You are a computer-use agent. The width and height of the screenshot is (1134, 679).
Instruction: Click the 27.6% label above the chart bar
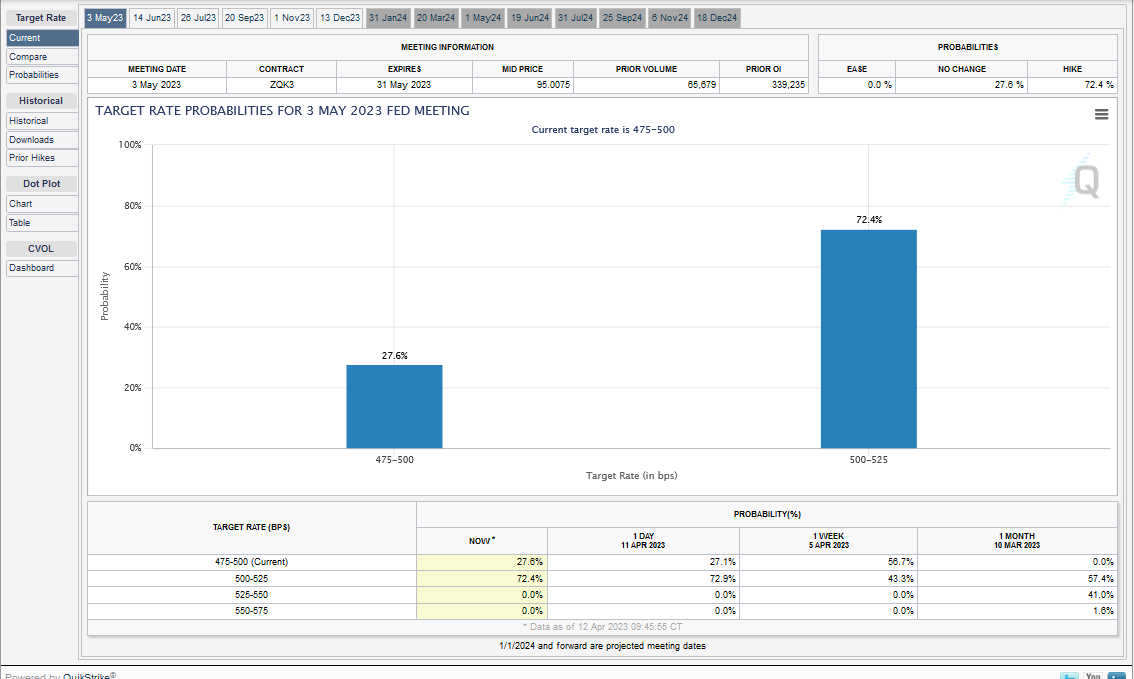point(394,356)
